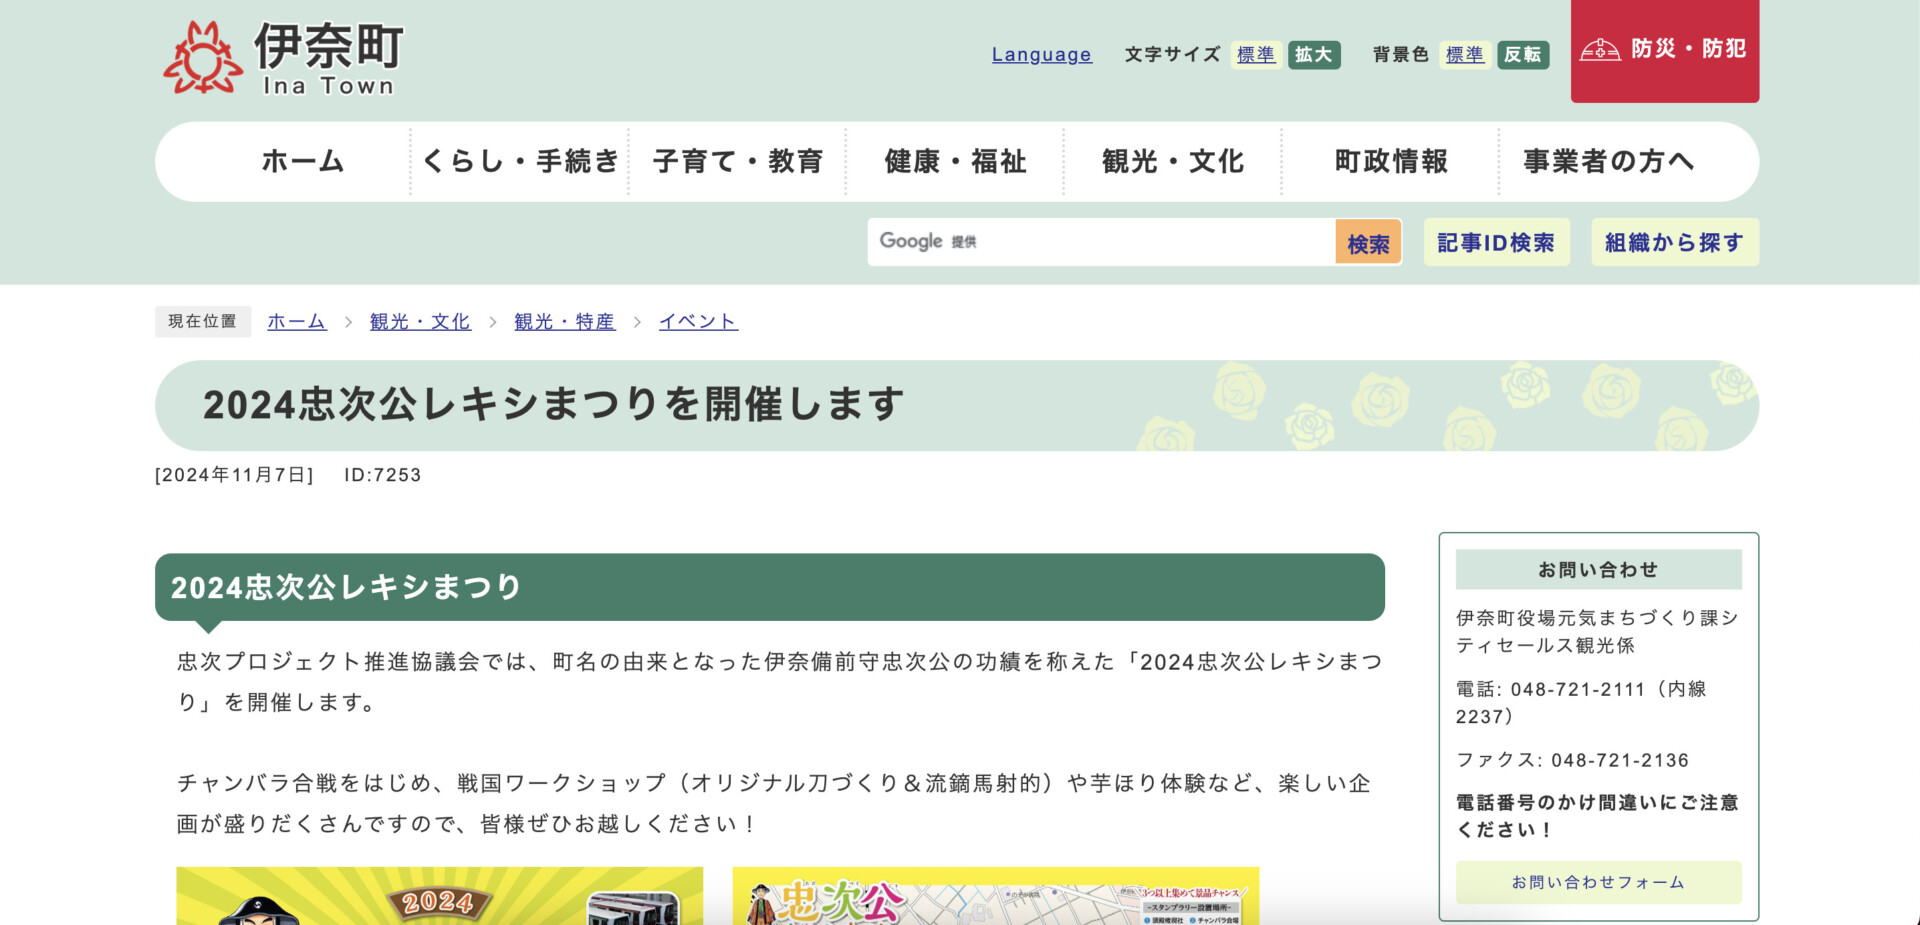Open the 町政情報 menu
This screenshot has height=925, width=1920.
click(1391, 162)
